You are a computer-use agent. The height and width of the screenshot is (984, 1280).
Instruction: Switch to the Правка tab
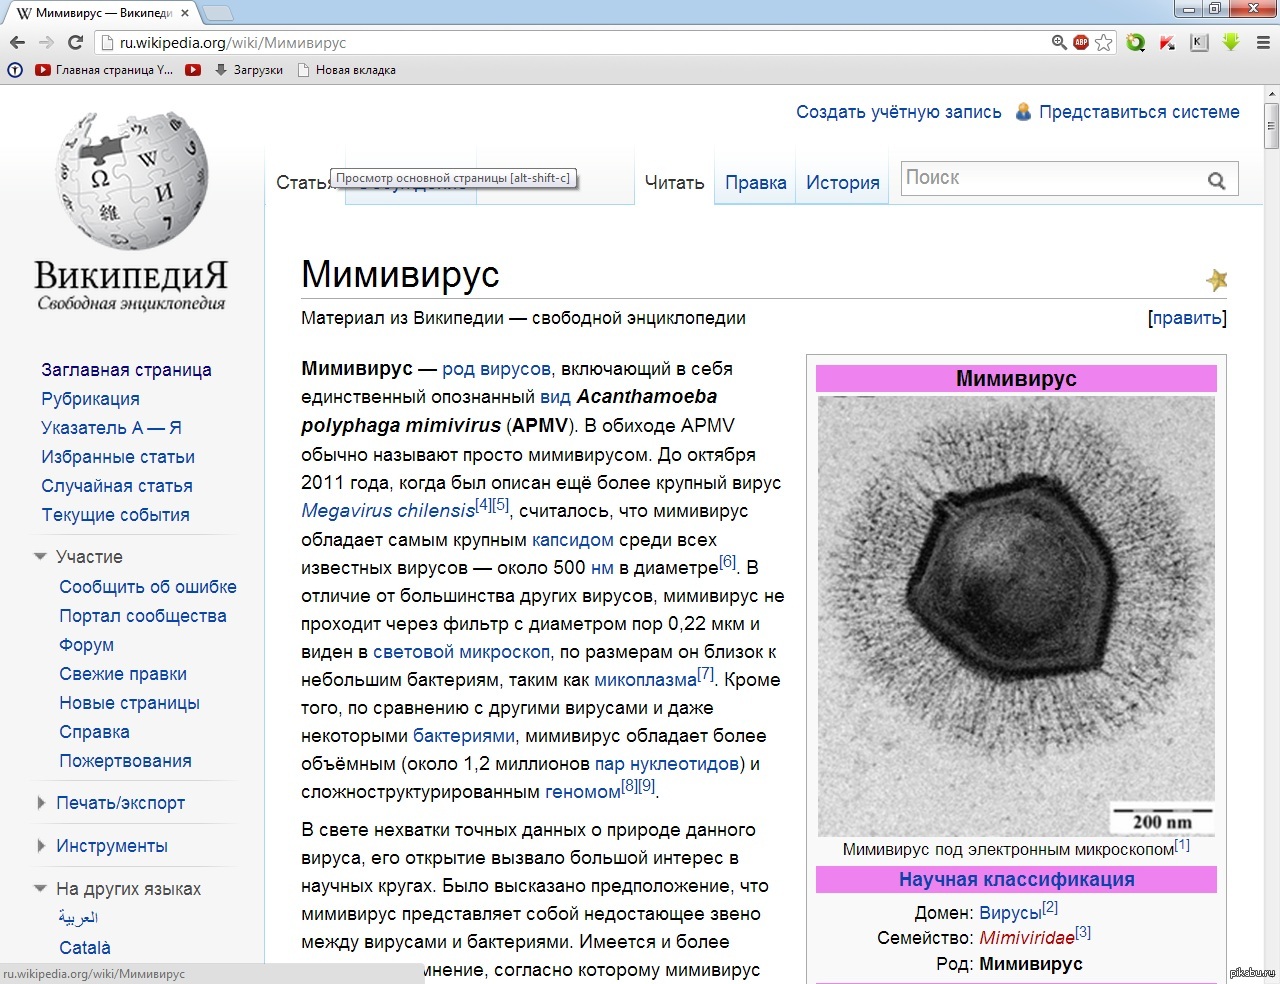(x=755, y=183)
